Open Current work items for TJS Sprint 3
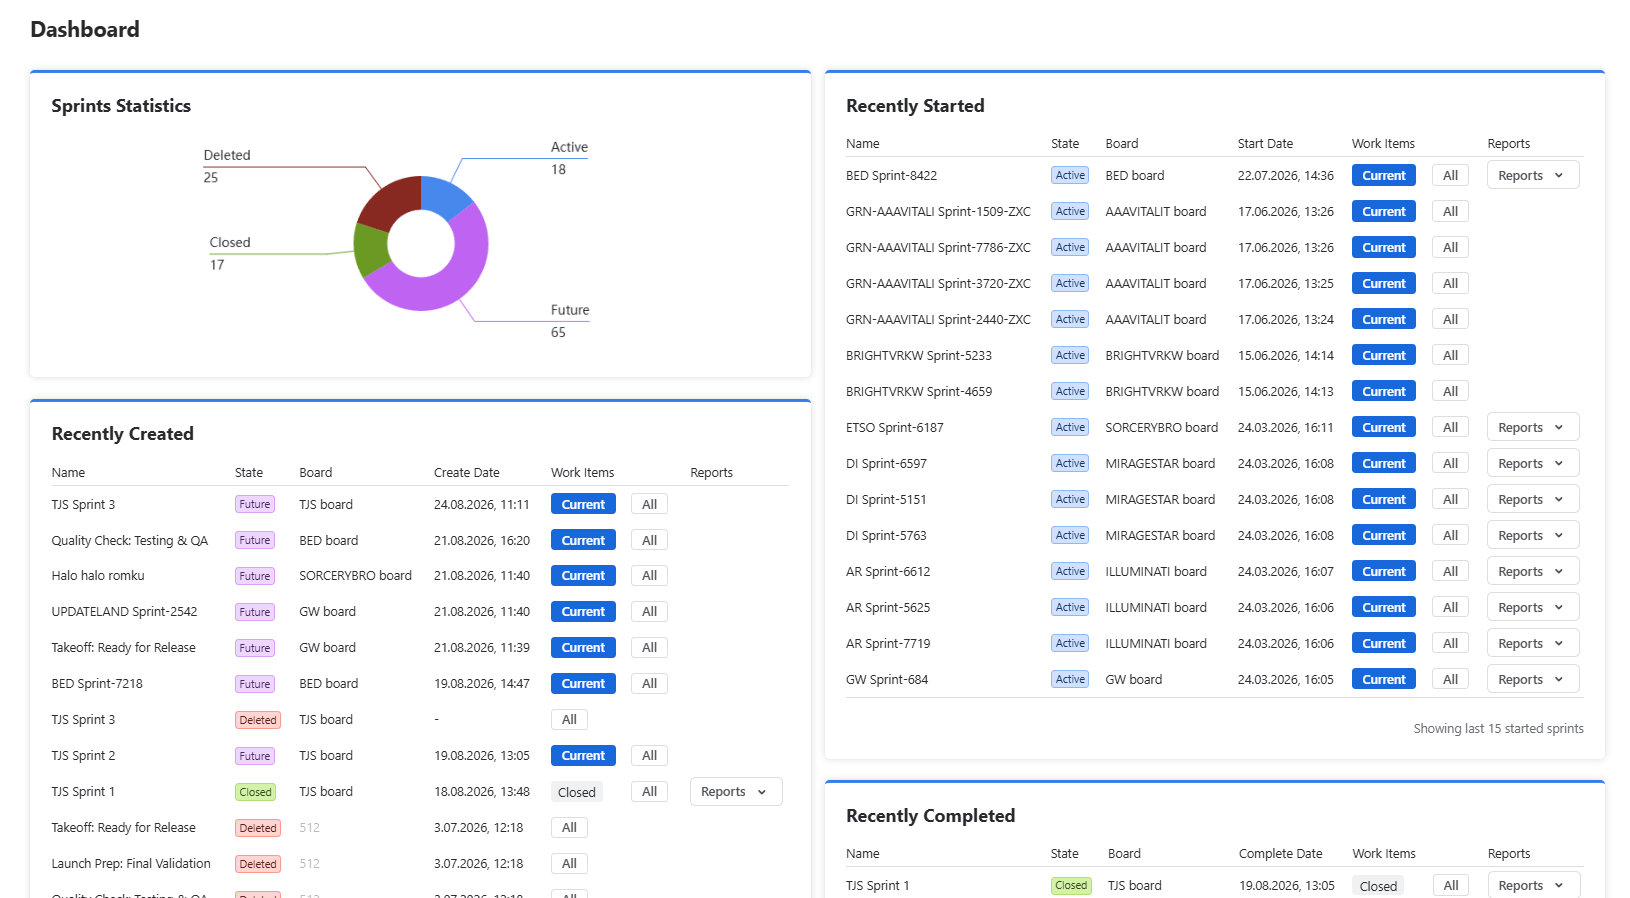Viewport: 1630px width, 898px height. coord(583,504)
